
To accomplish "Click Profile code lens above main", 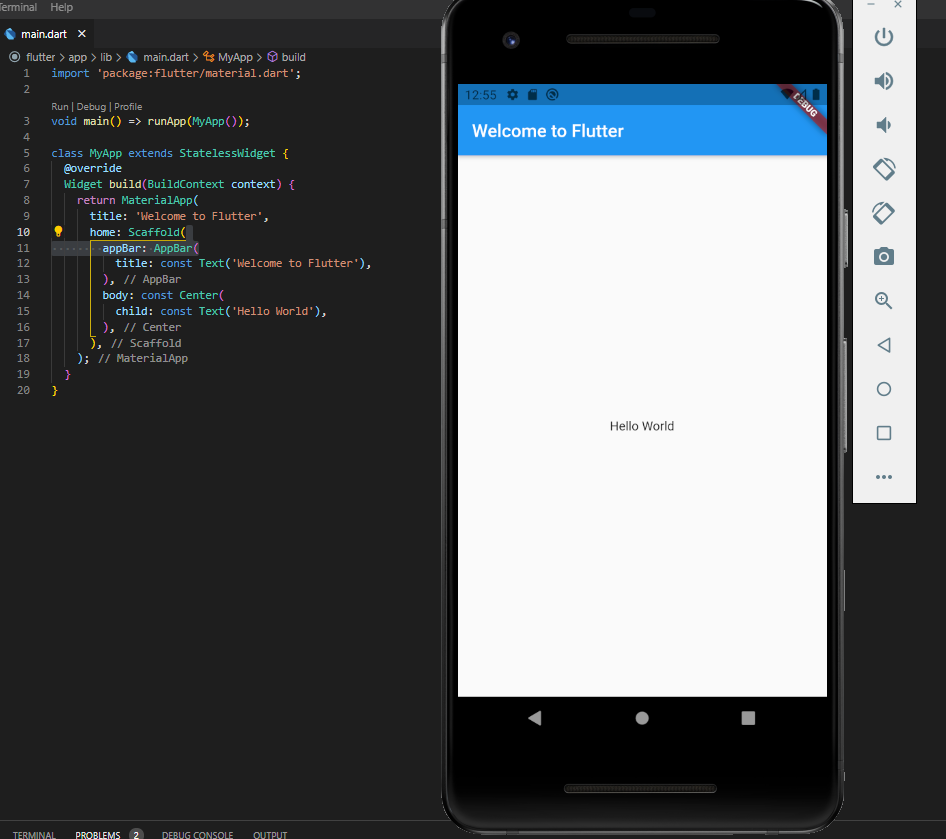I will 128,107.
